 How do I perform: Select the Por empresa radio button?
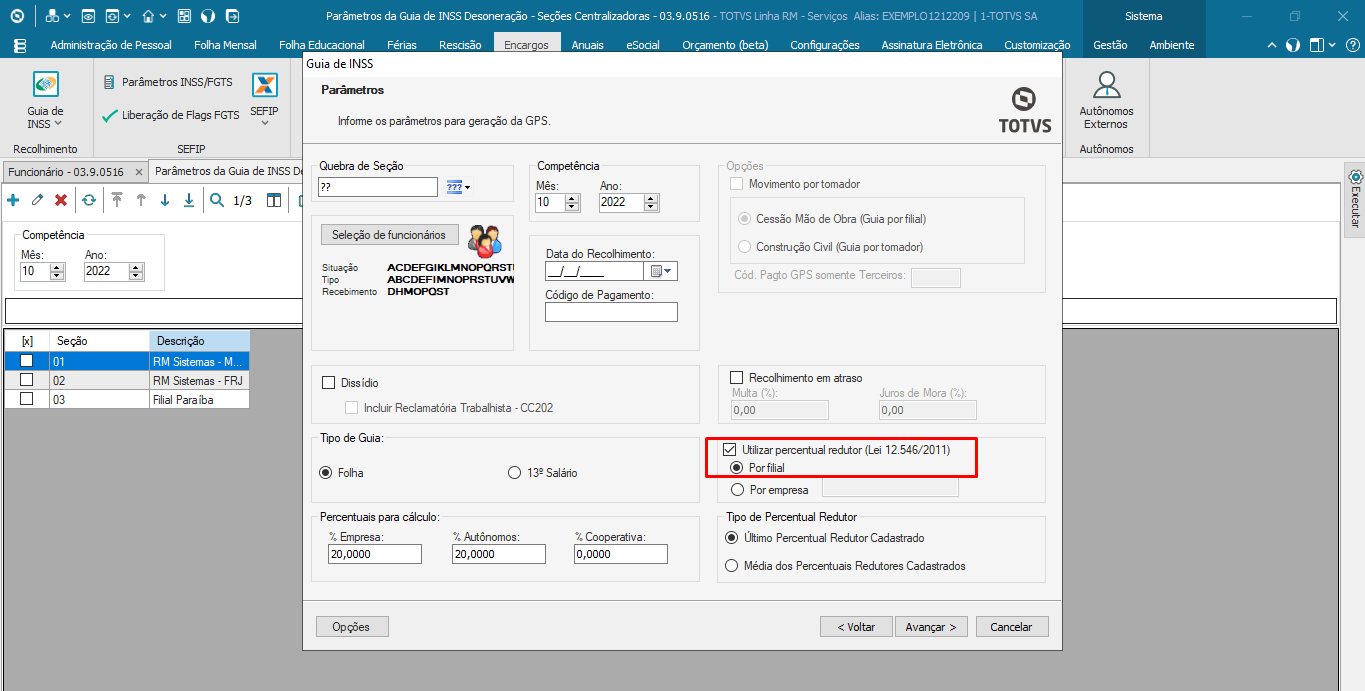coord(738,490)
